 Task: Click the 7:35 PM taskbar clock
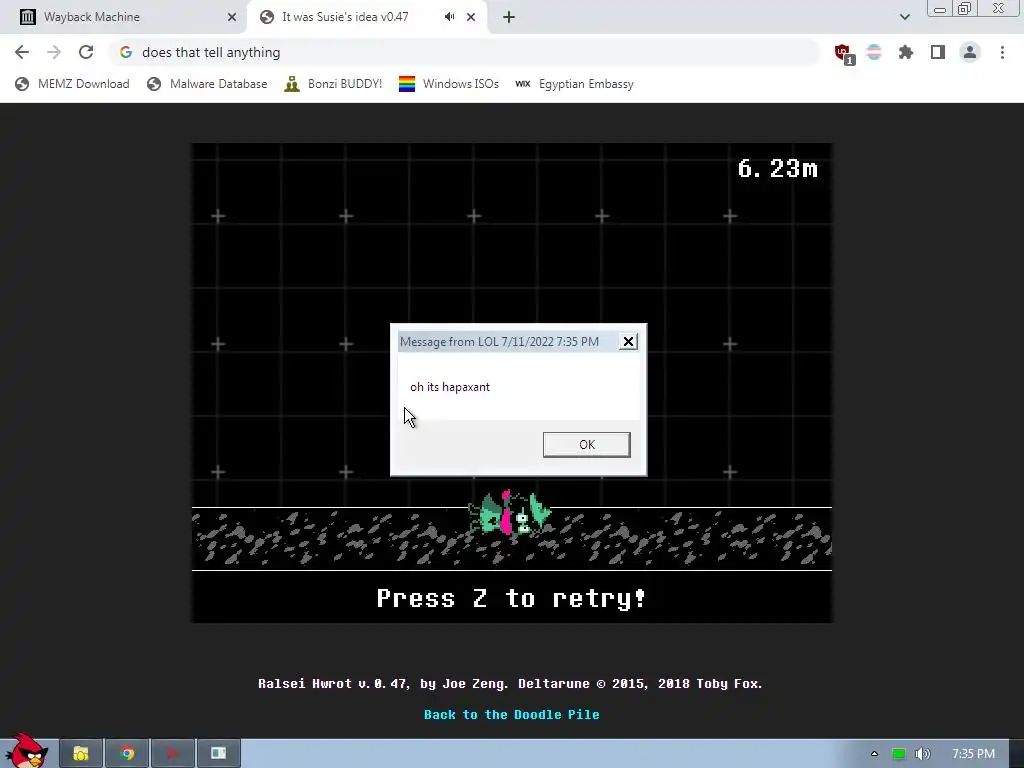point(973,754)
